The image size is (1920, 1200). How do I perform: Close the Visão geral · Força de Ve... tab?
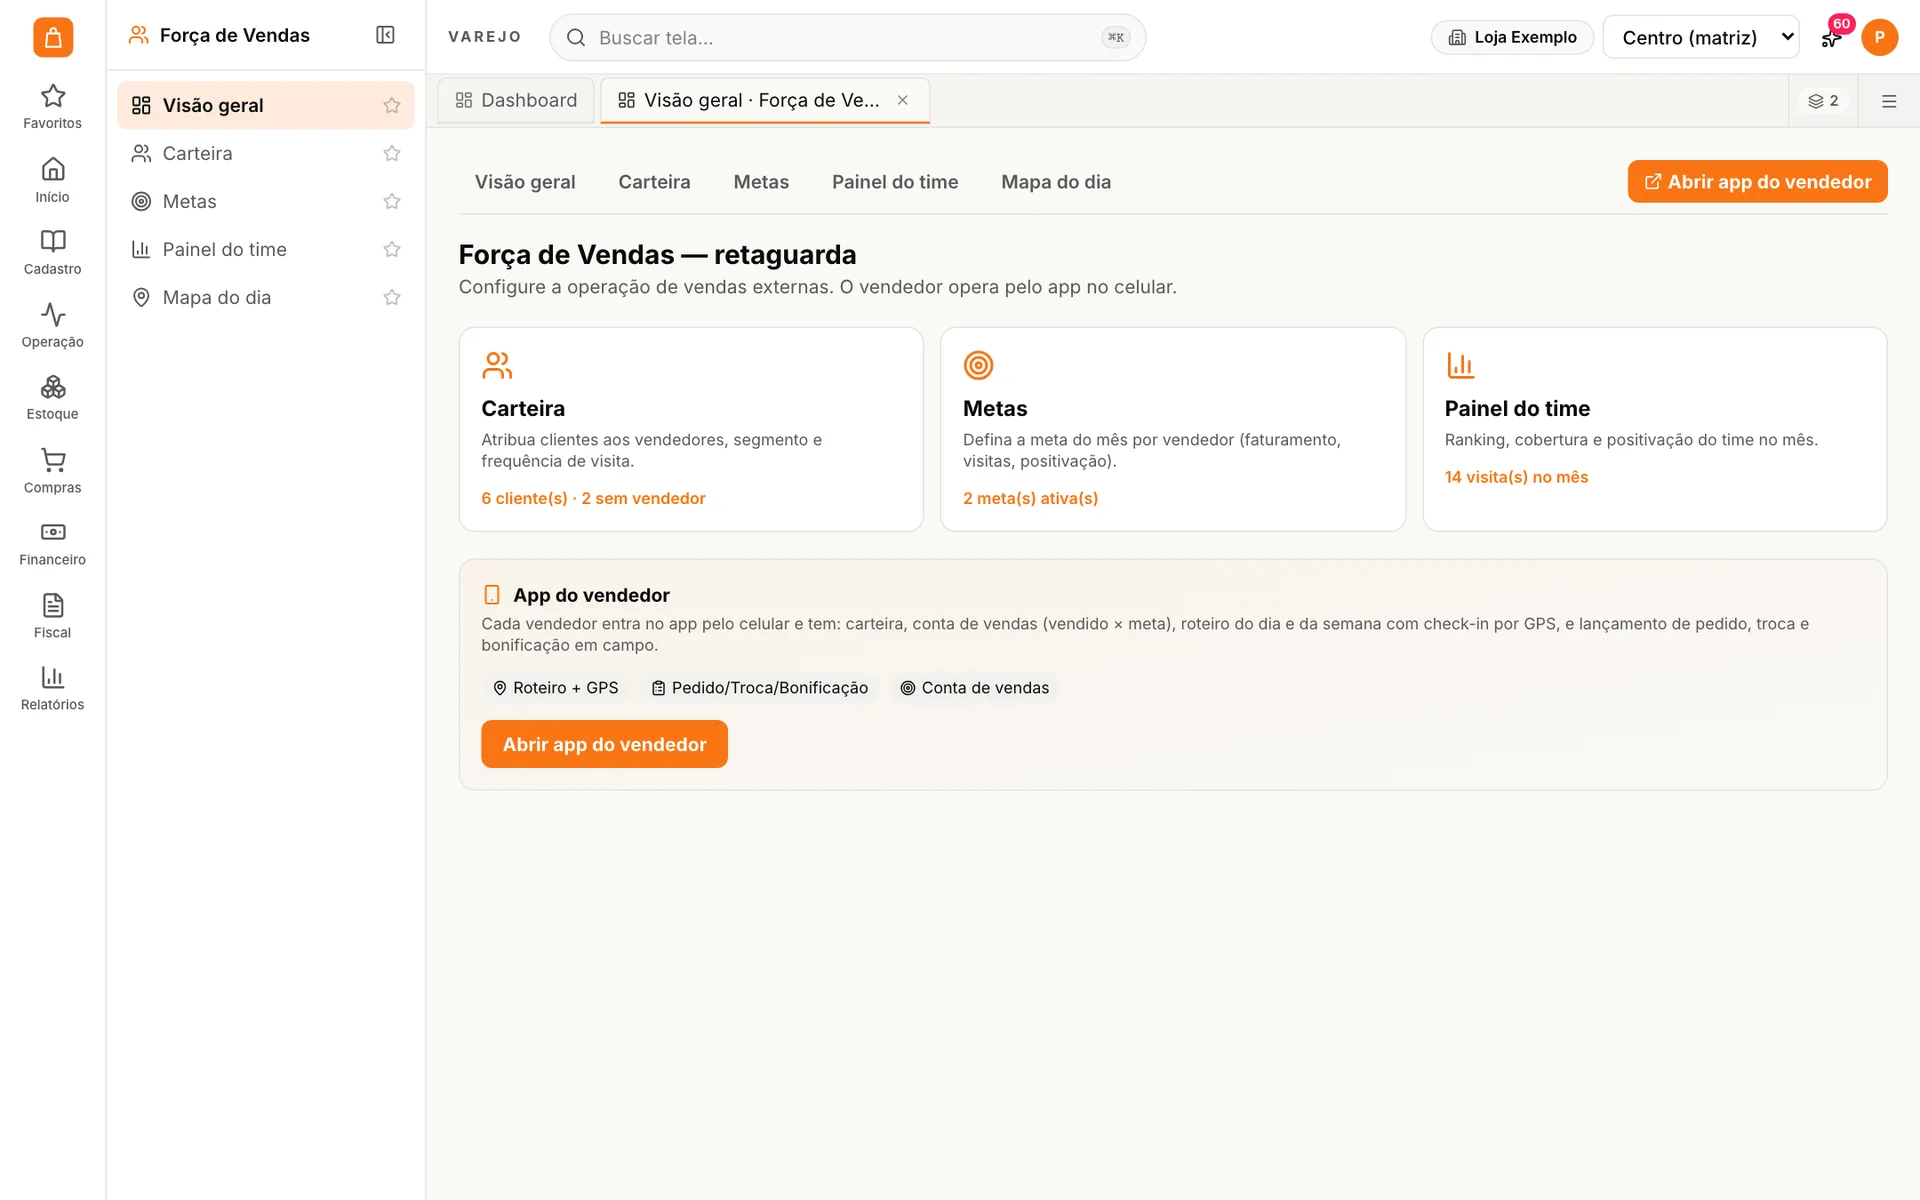[x=902, y=100]
